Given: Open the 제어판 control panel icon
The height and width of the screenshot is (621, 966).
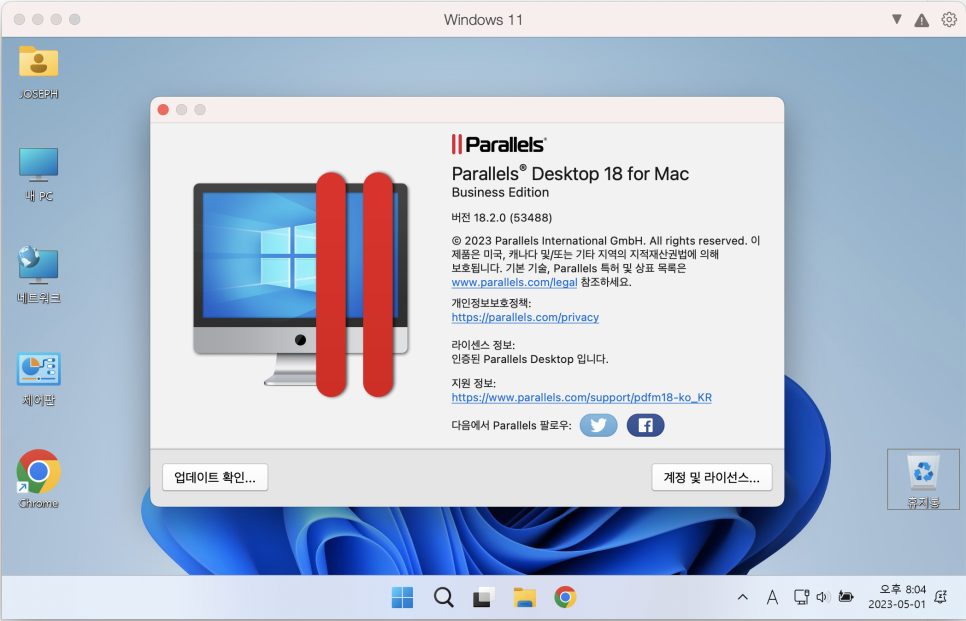Looking at the screenshot, I should (38, 379).
